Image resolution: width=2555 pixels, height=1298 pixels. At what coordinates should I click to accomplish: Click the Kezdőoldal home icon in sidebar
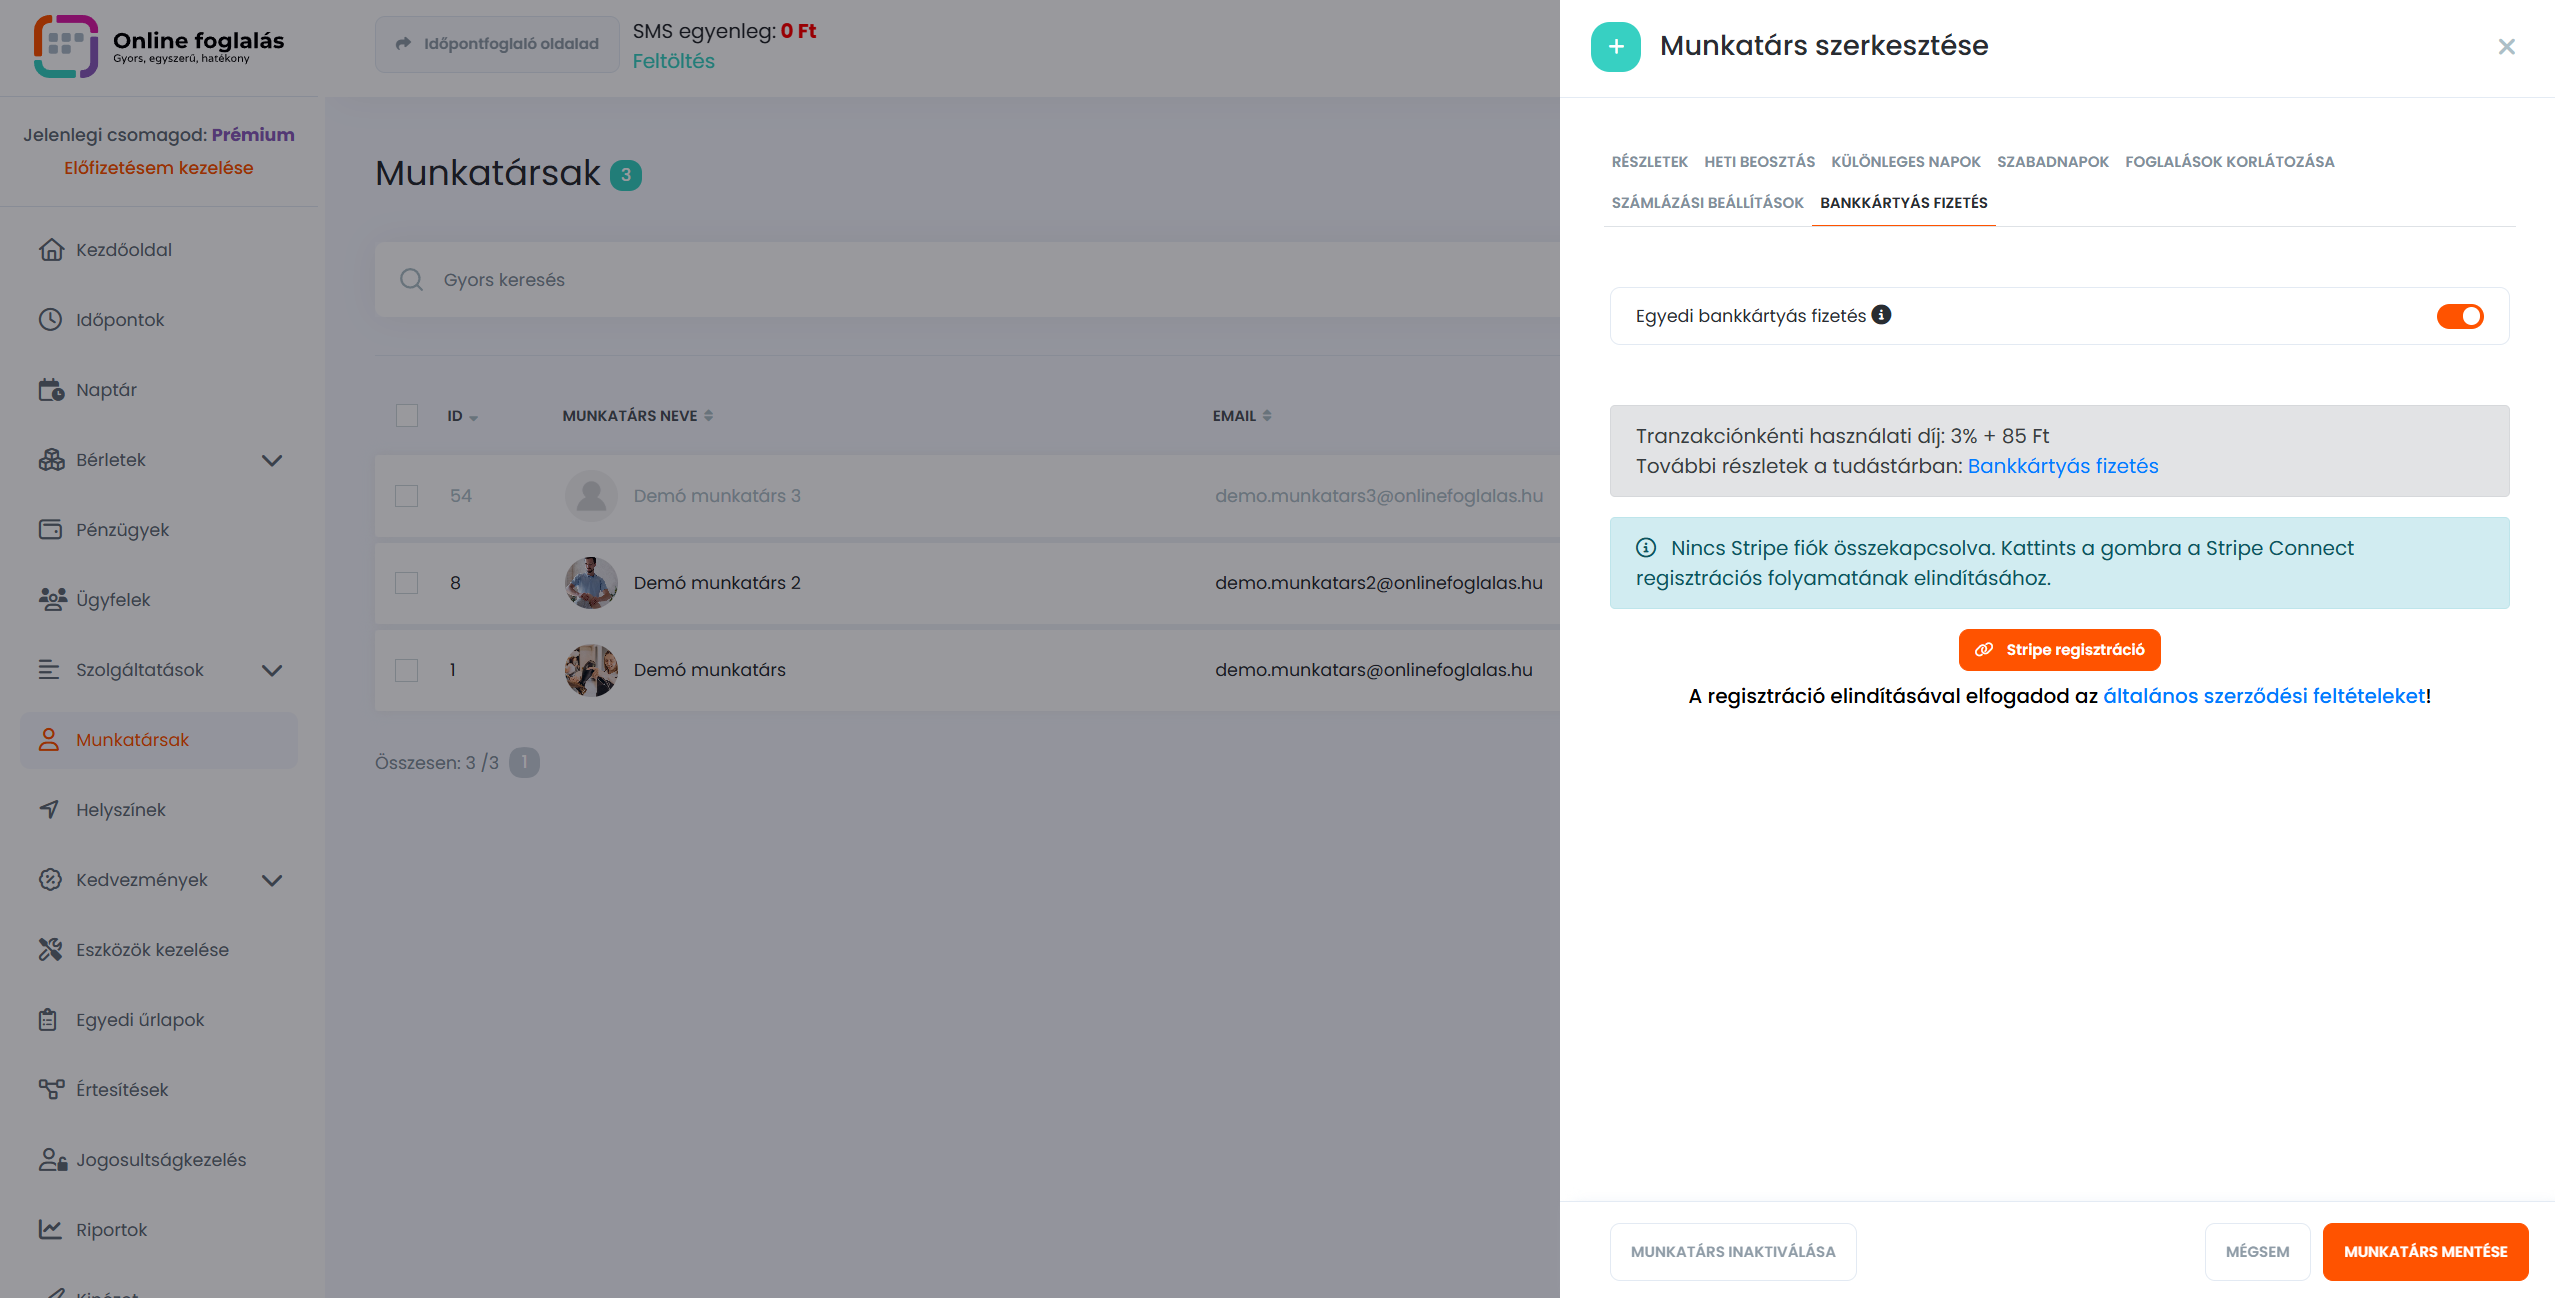point(50,250)
